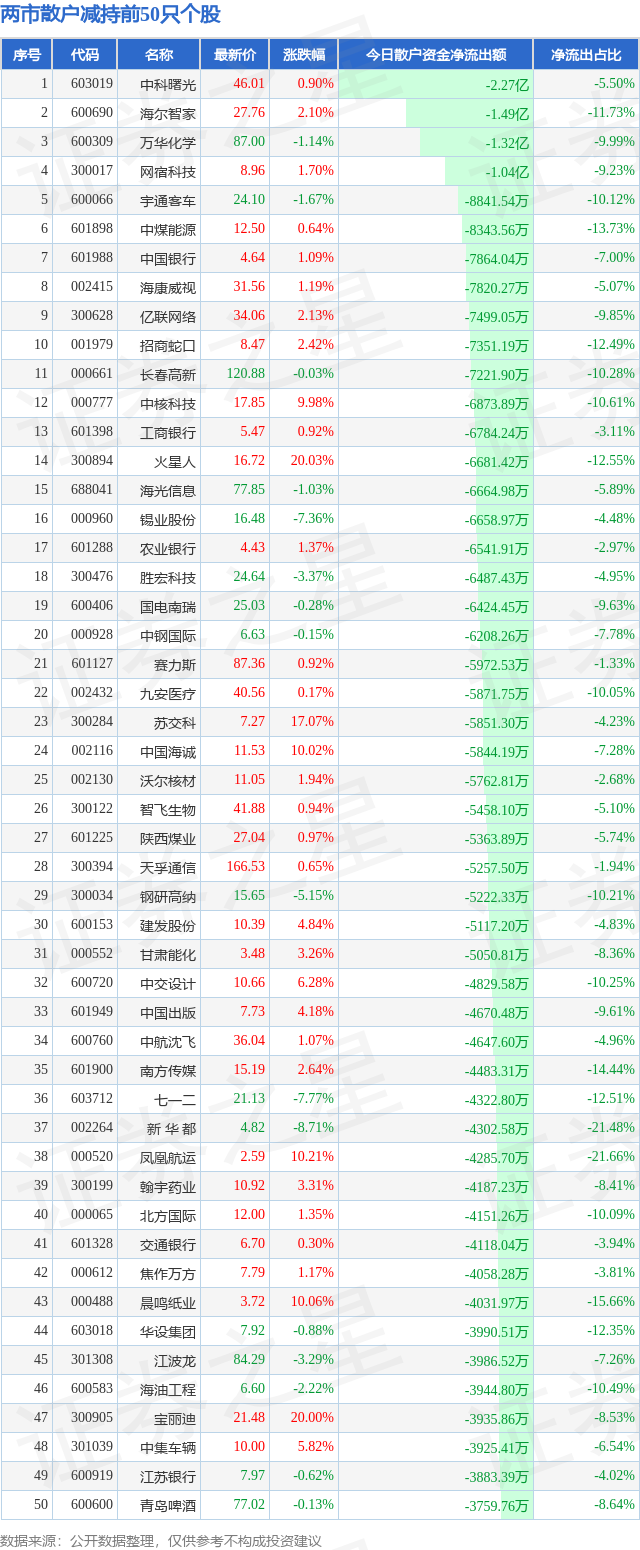Image resolution: width=640 pixels, height=1550 pixels.
Task: Select stock name 中国出版
Action: pyautogui.click(x=168, y=1012)
